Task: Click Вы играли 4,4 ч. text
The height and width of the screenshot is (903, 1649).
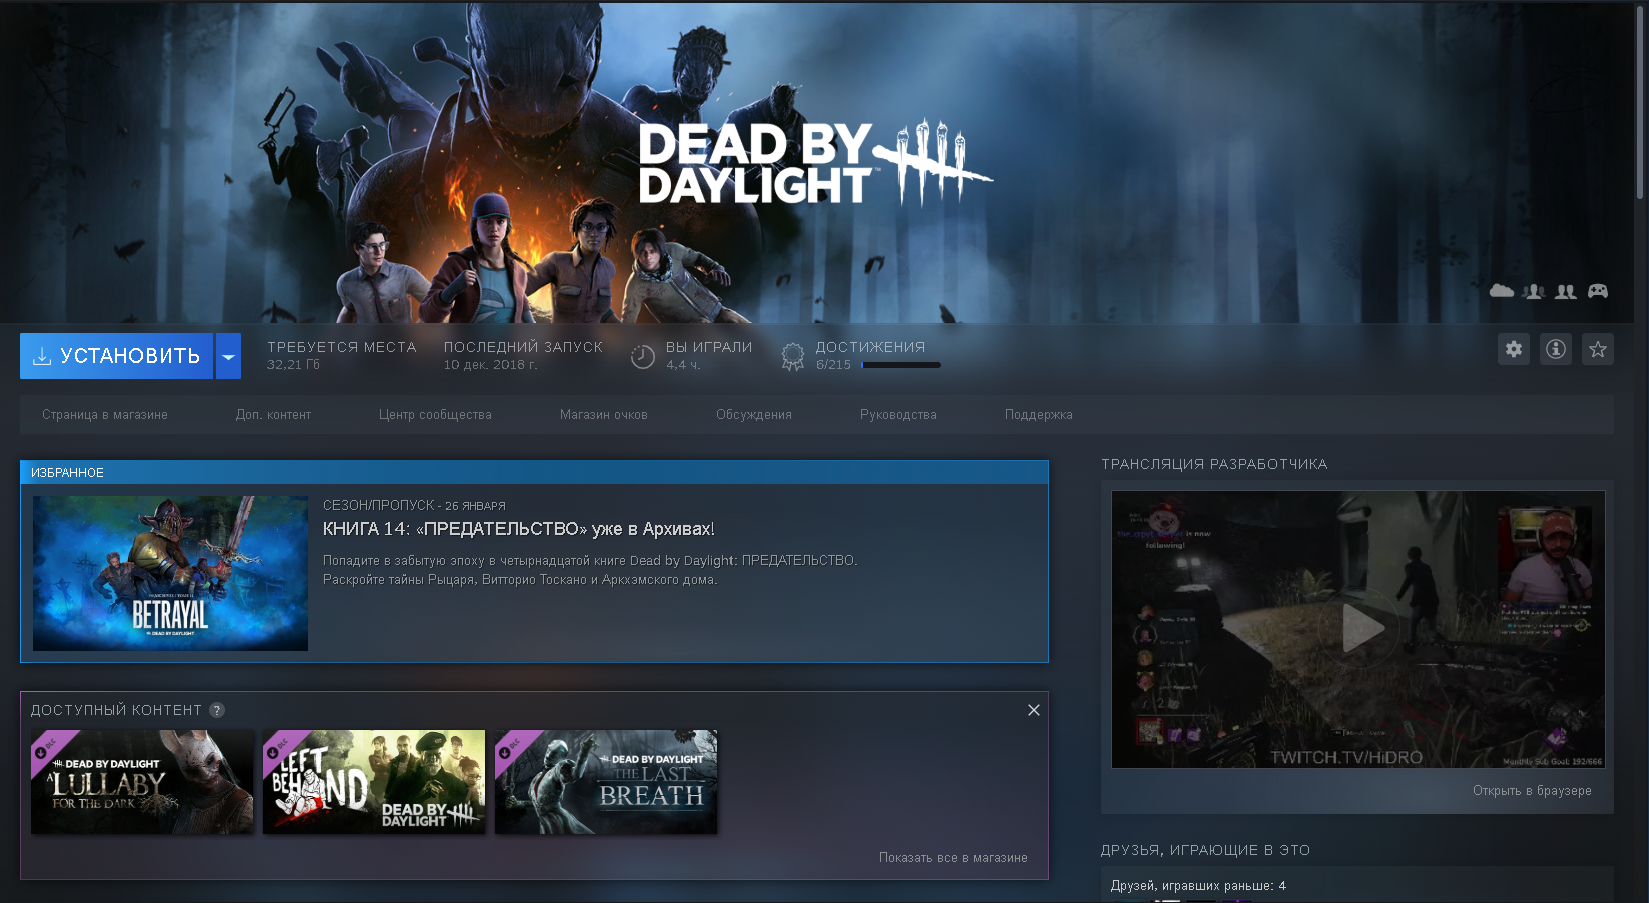Action: click(709, 355)
